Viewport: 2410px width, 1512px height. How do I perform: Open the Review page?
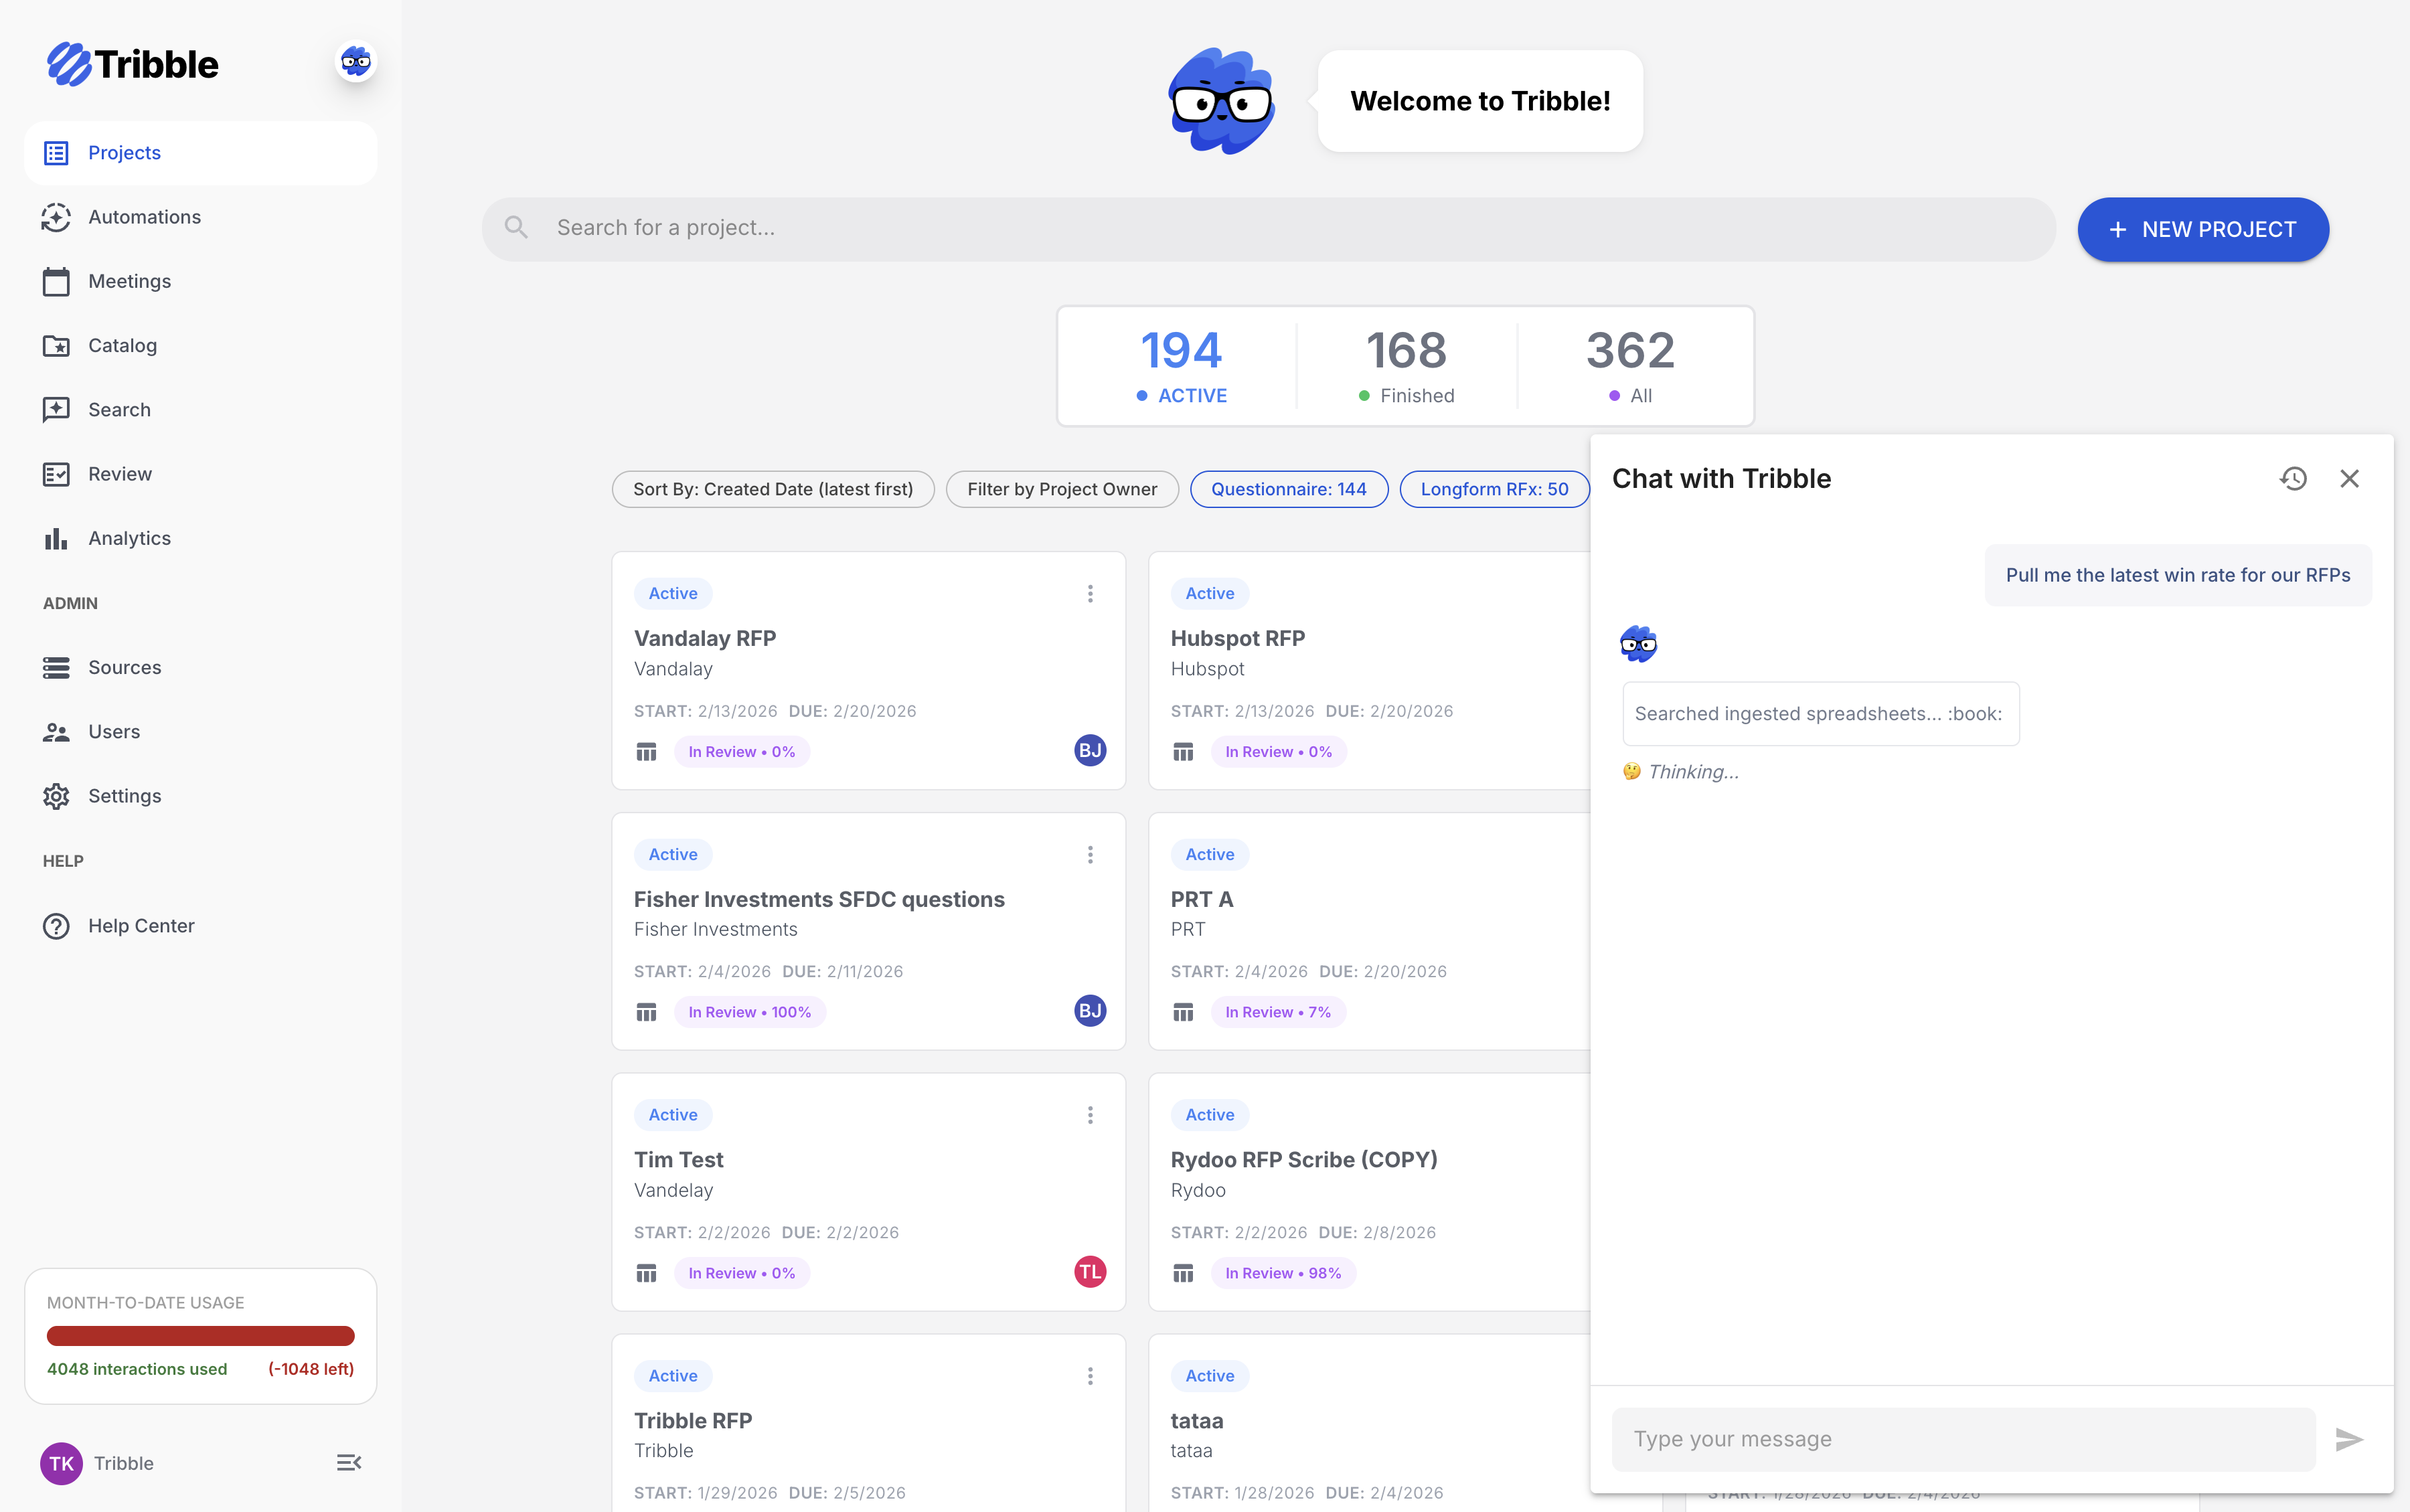coord(200,474)
